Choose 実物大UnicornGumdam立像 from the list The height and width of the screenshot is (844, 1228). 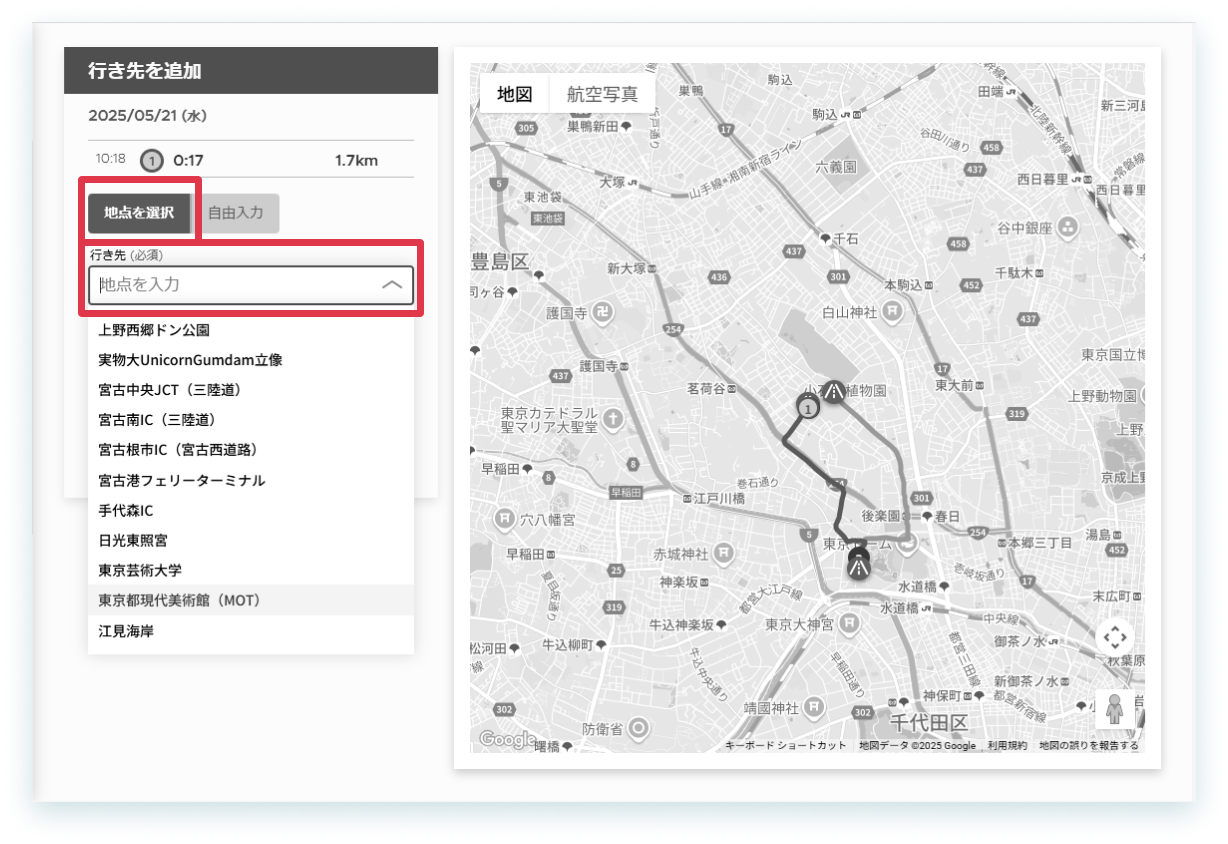pos(251,359)
